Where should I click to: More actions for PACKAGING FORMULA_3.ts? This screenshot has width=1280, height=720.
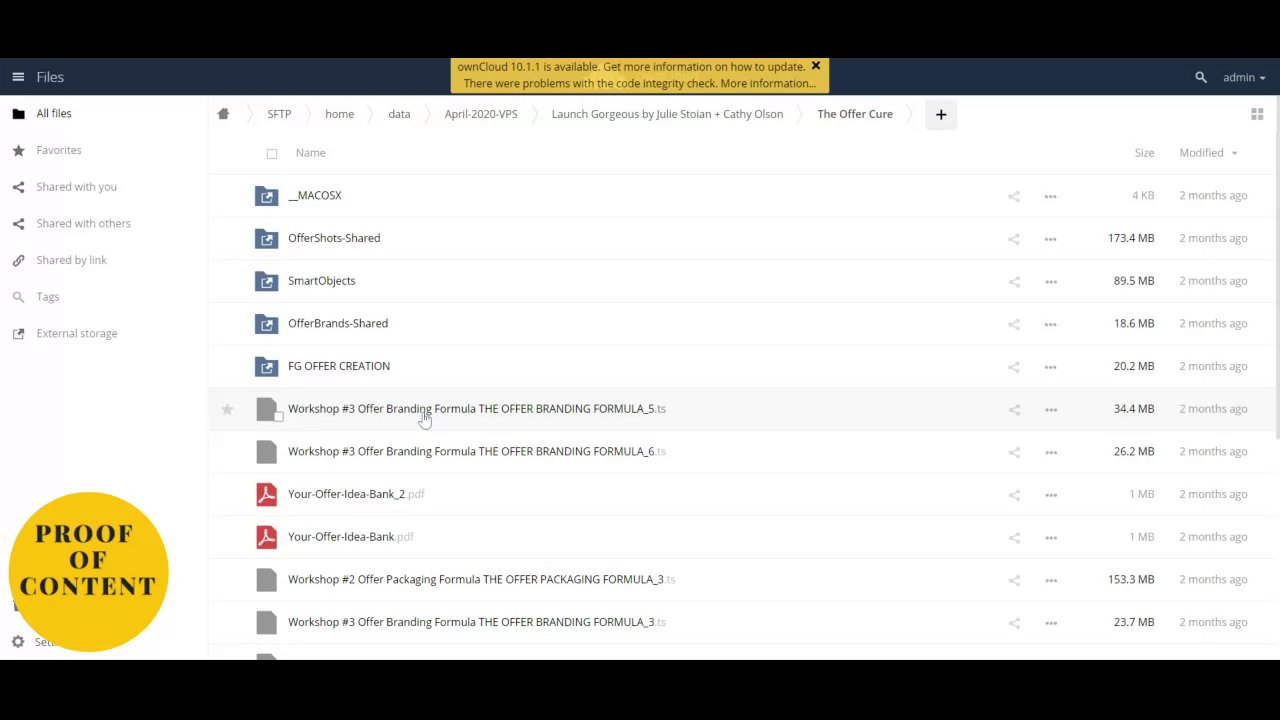click(1051, 580)
